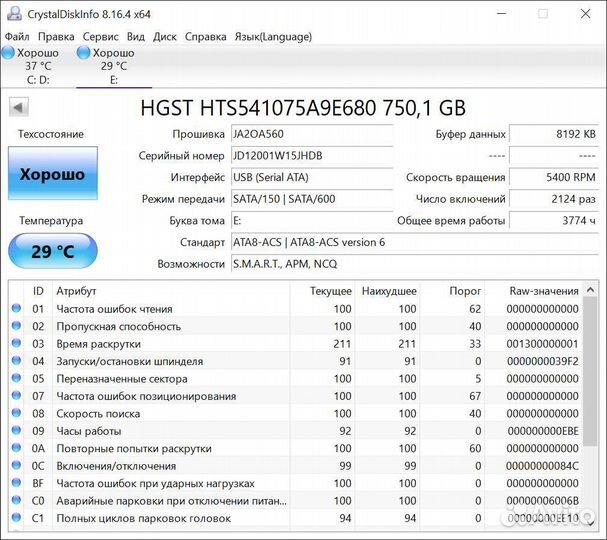Select row Часы работы
This screenshot has width=607, height=540.
[x=296, y=430]
